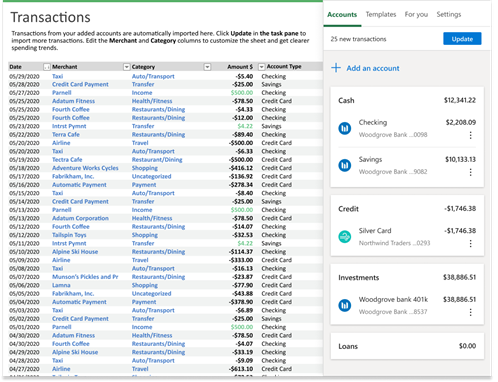Click the 04/29/2020 Alpine Ski House cell

pyautogui.click(x=75, y=352)
